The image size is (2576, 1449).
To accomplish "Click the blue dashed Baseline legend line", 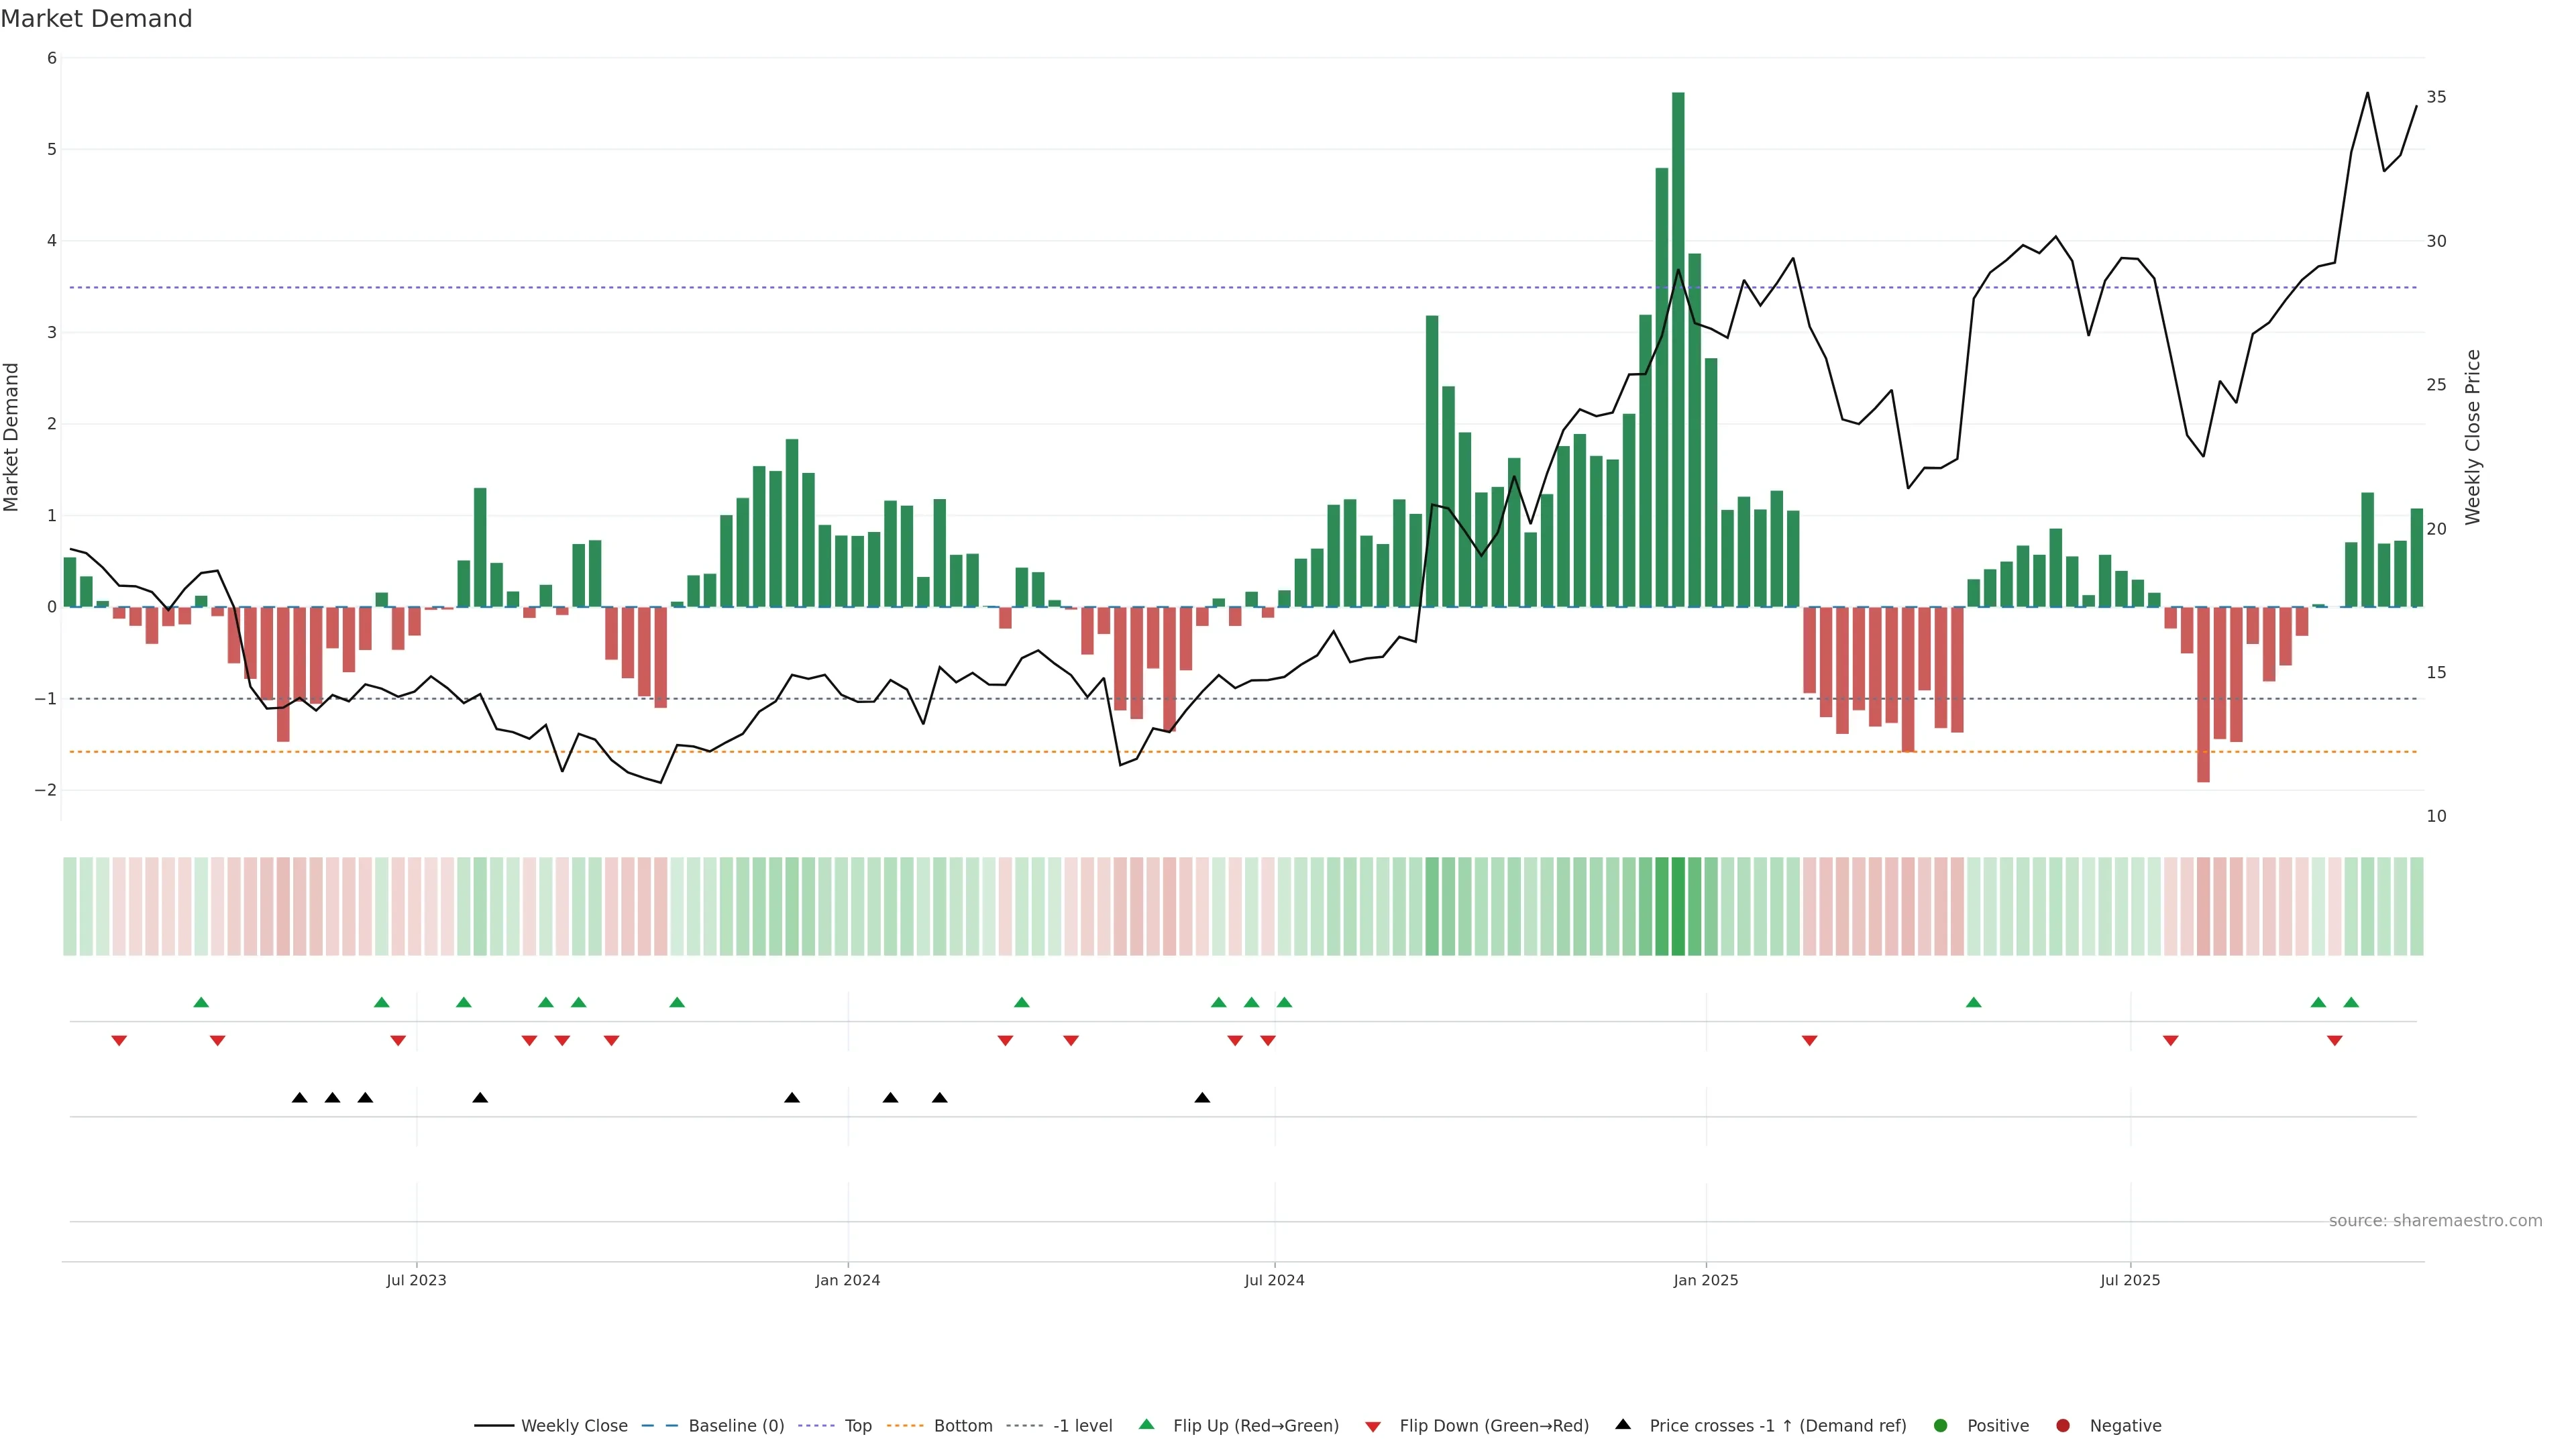I will coord(660,1425).
